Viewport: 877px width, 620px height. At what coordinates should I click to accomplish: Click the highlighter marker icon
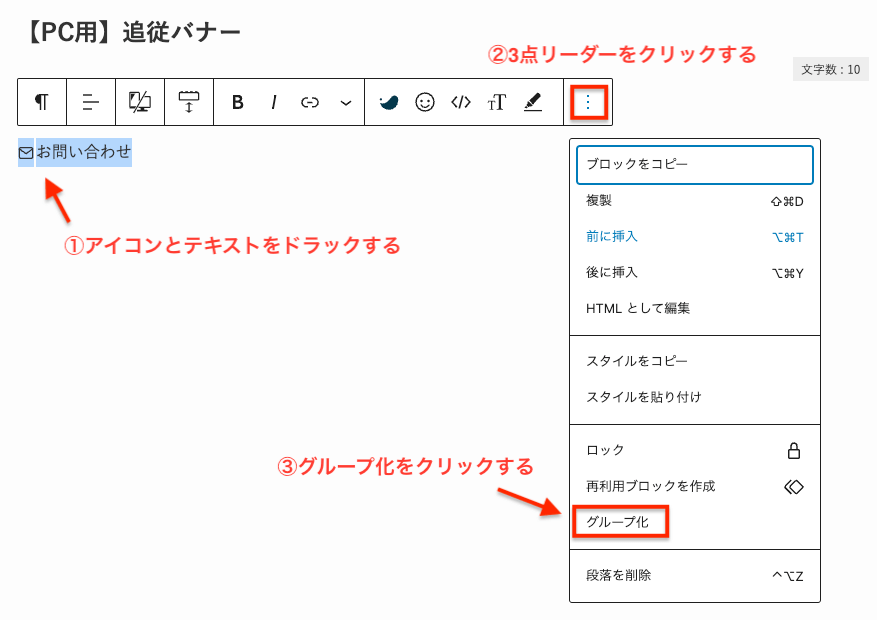pyautogui.click(x=533, y=102)
